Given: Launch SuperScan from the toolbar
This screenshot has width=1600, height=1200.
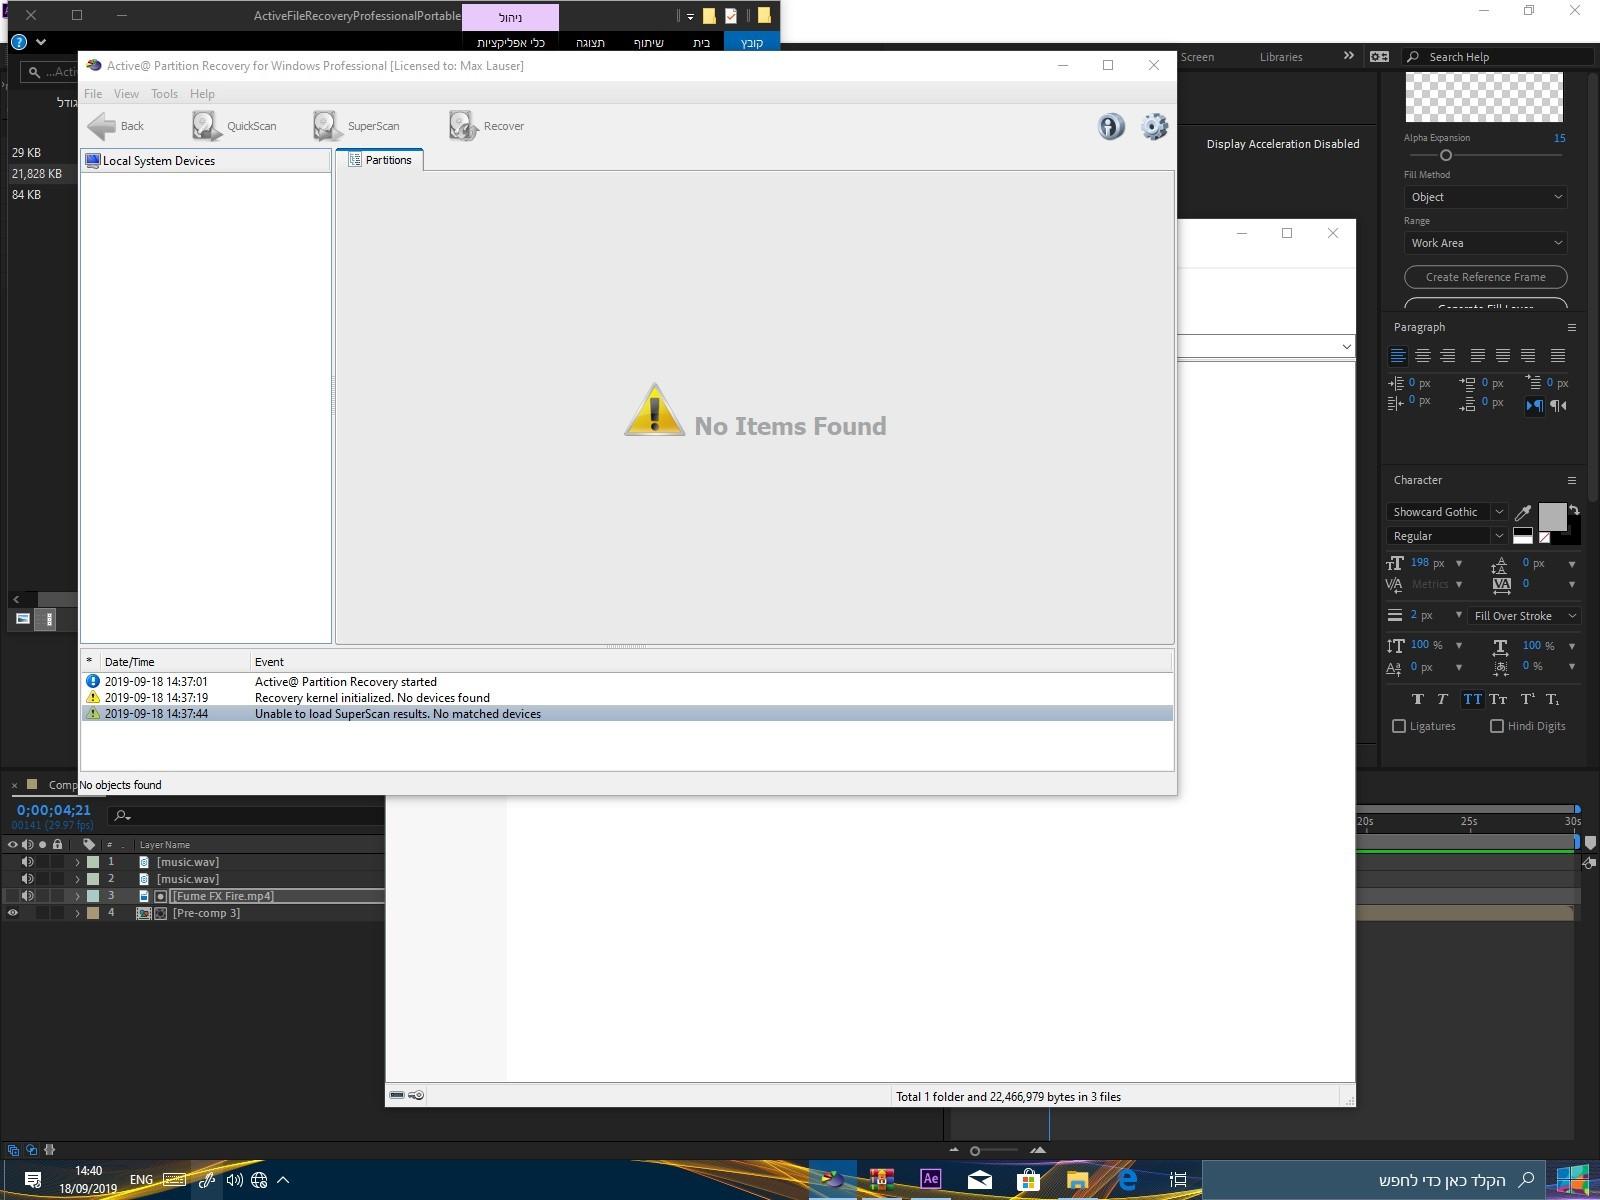Looking at the screenshot, I should 356,126.
